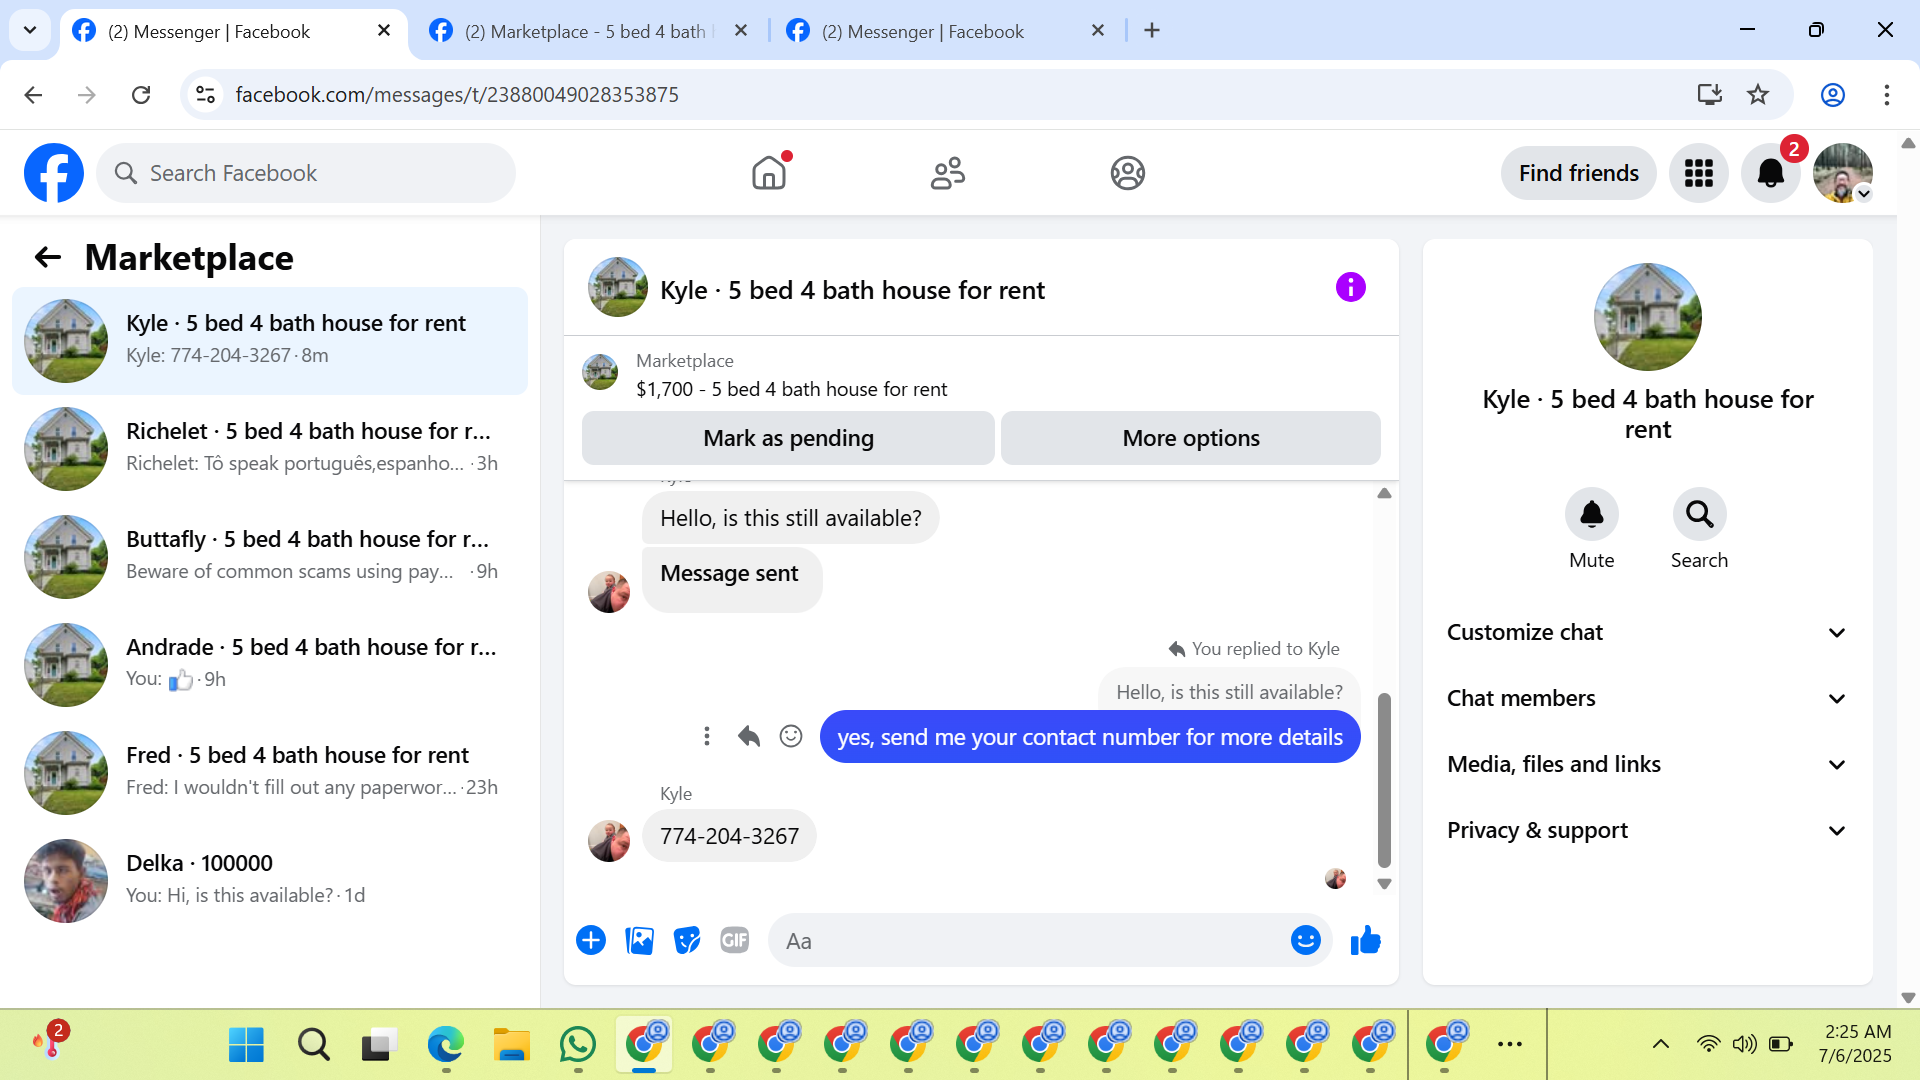This screenshot has height=1080, width=1920.
Task: Click the Aa message input field
Action: (1030, 941)
